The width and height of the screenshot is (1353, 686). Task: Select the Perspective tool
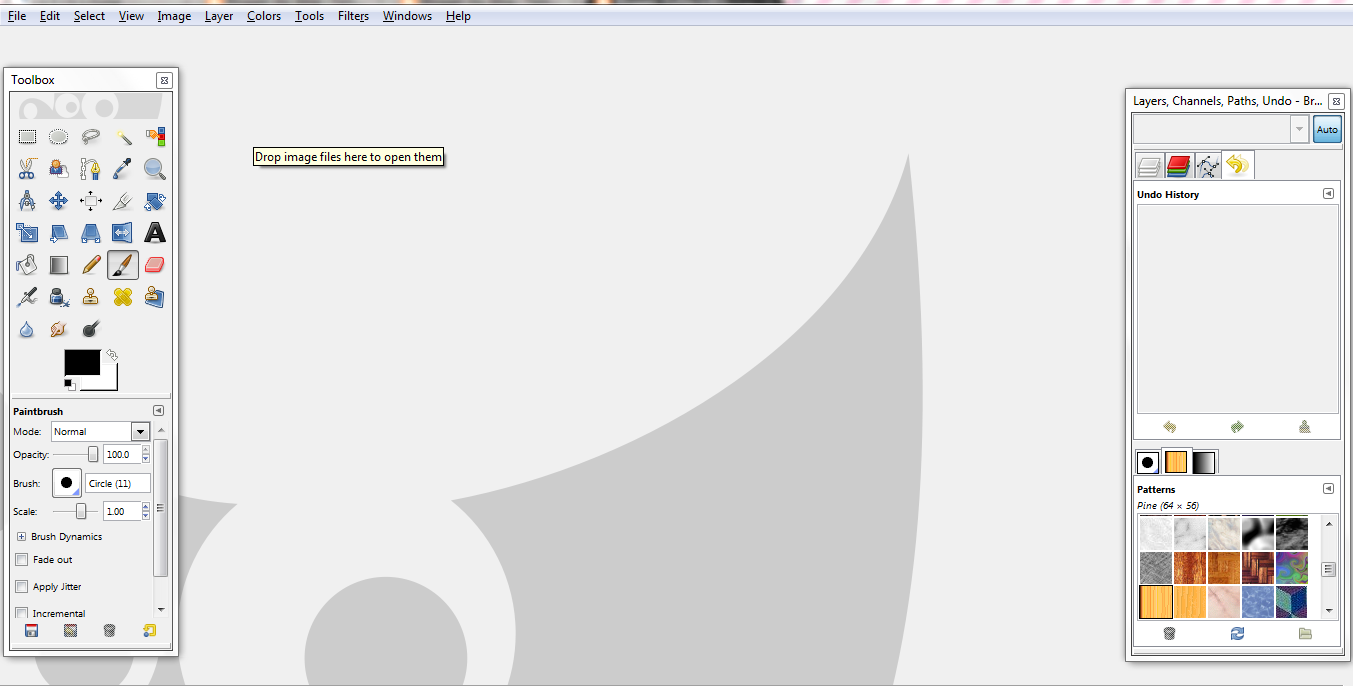(x=91, y=233)
